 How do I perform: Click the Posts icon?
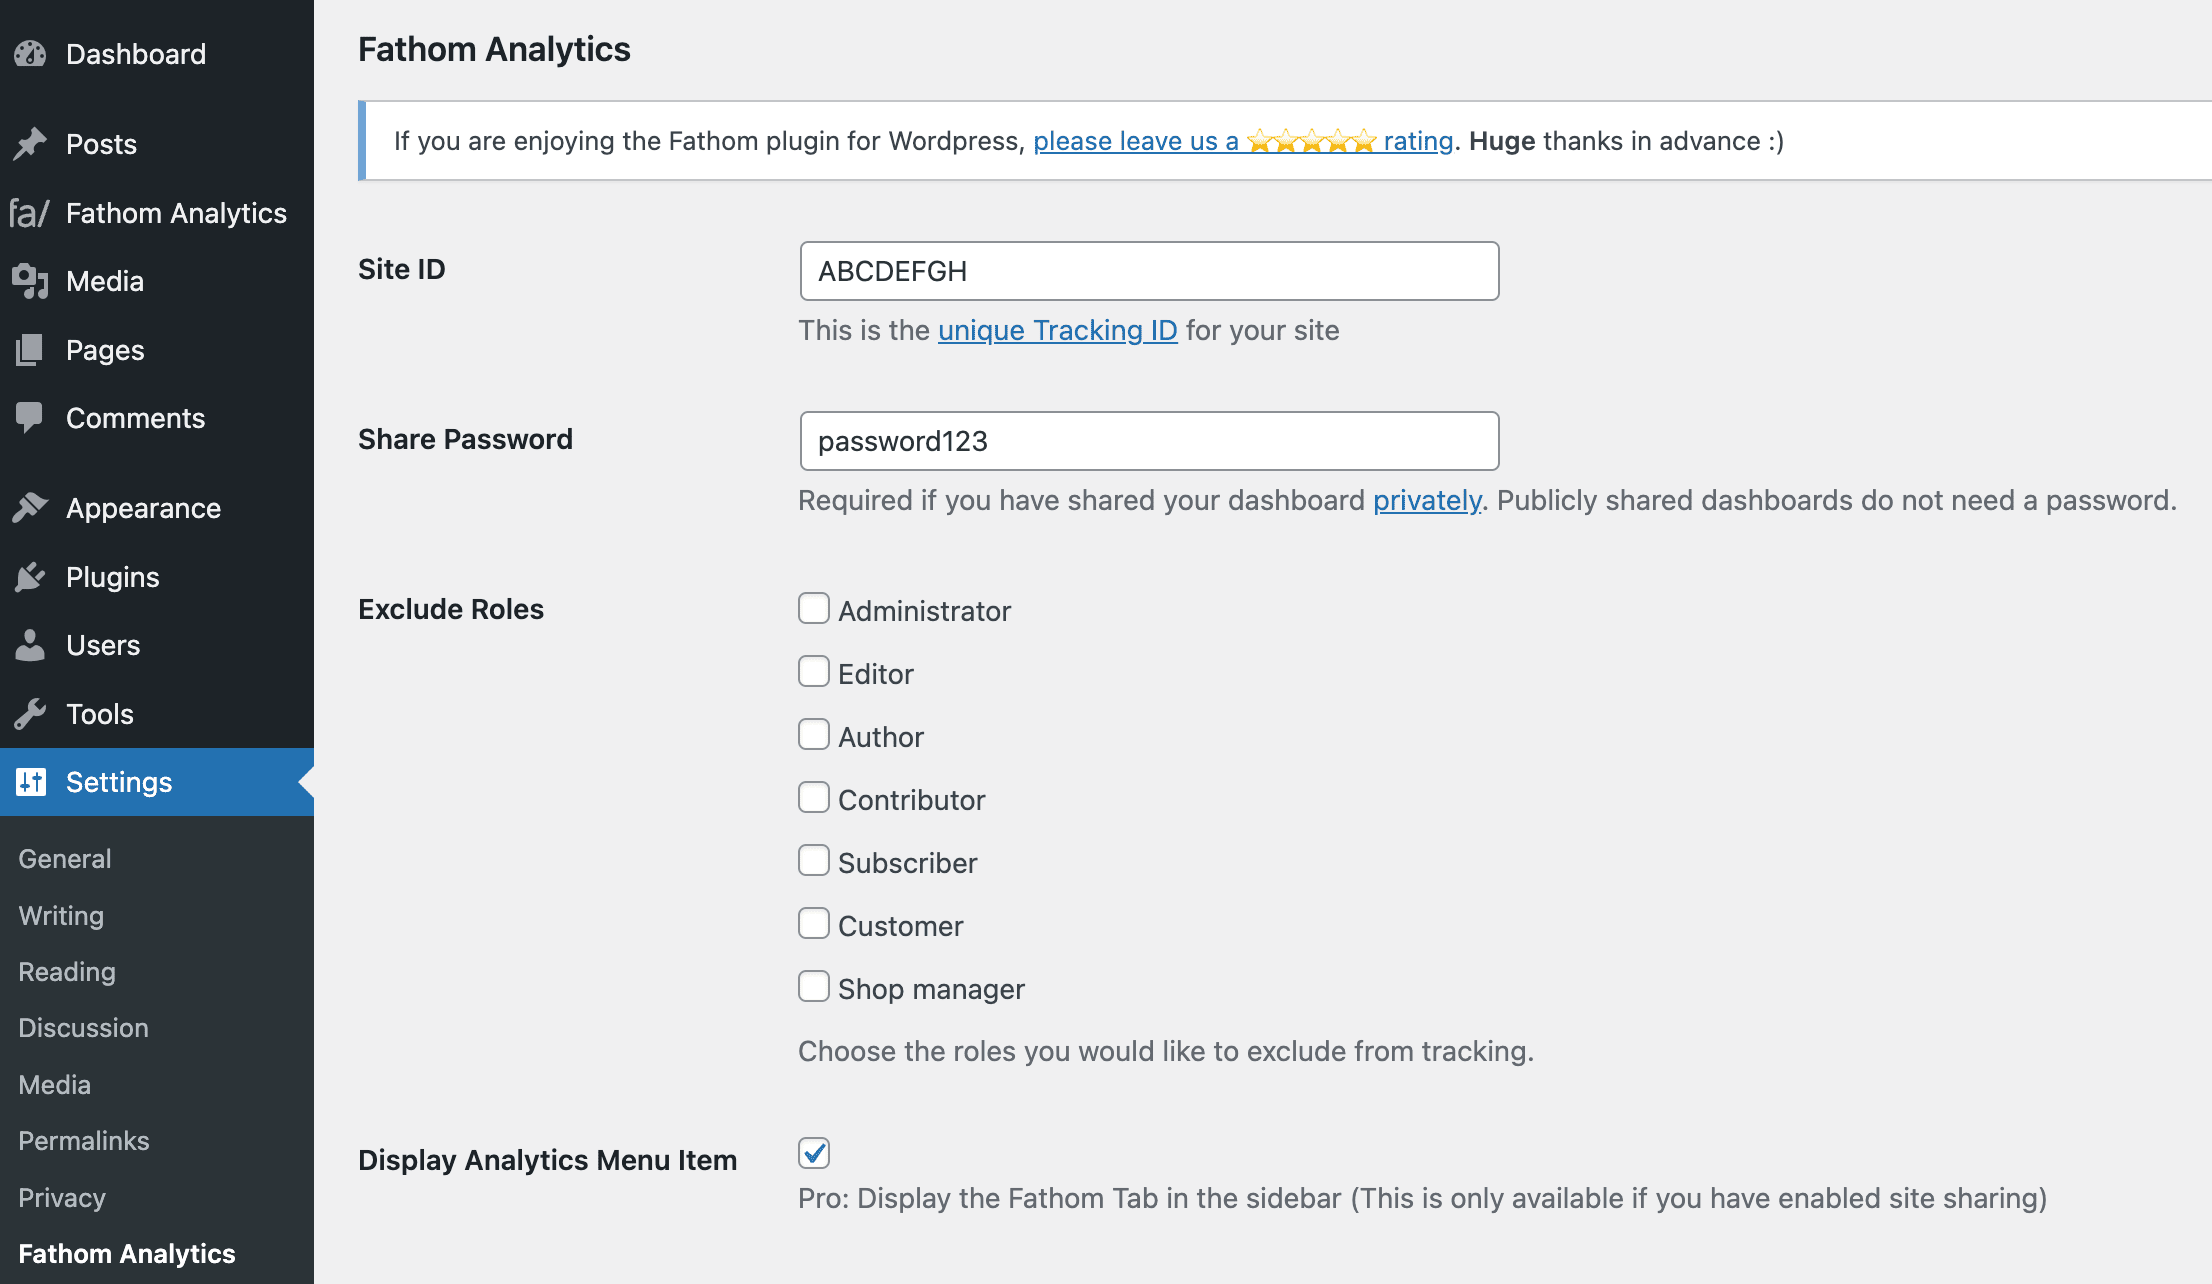pos(29,142)
